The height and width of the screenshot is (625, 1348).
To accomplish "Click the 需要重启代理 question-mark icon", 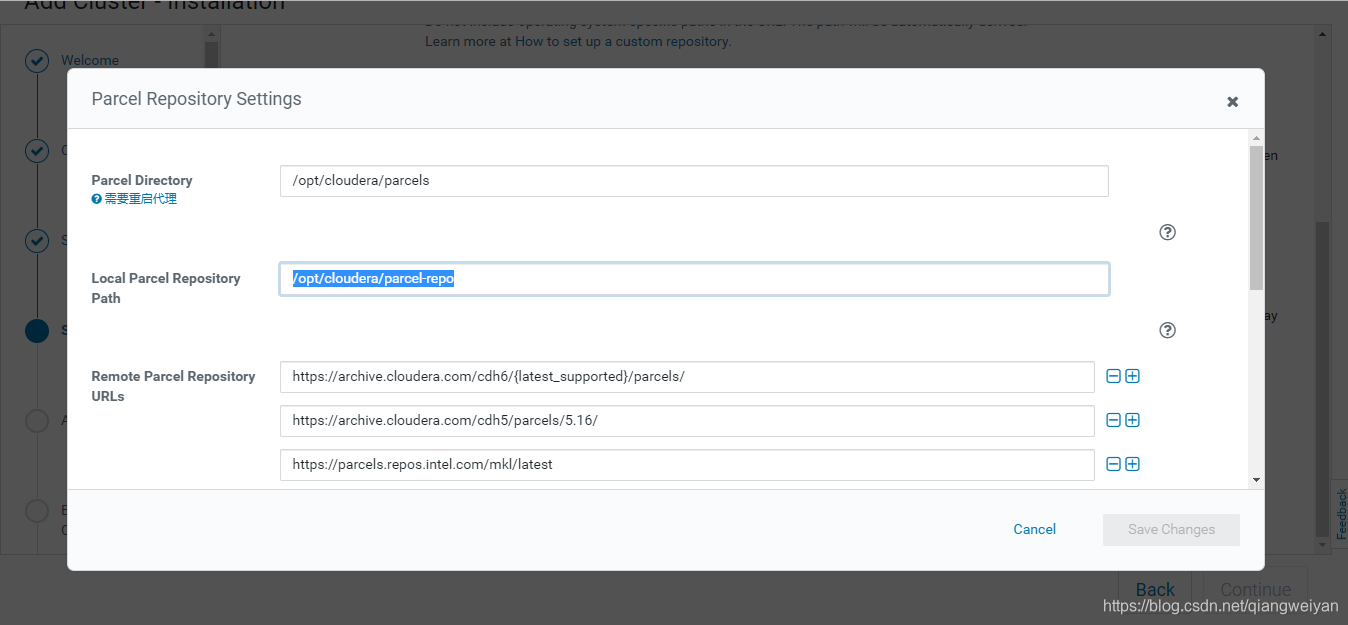I will (97, 199).
